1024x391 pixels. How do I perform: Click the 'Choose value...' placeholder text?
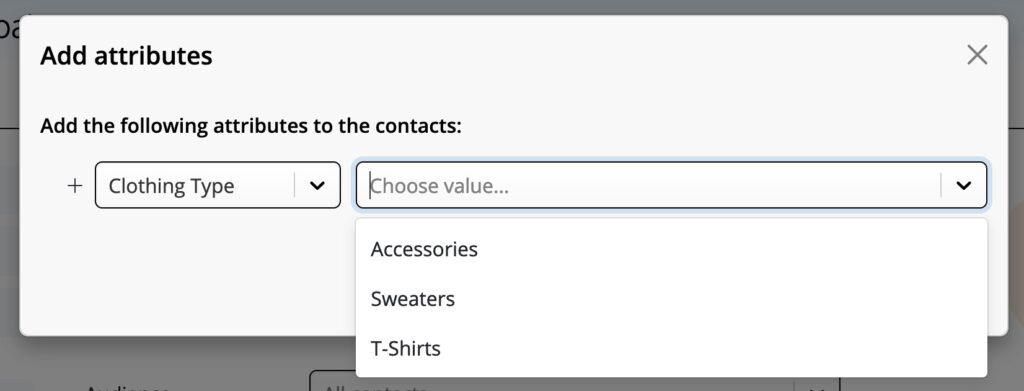point(440,186)
